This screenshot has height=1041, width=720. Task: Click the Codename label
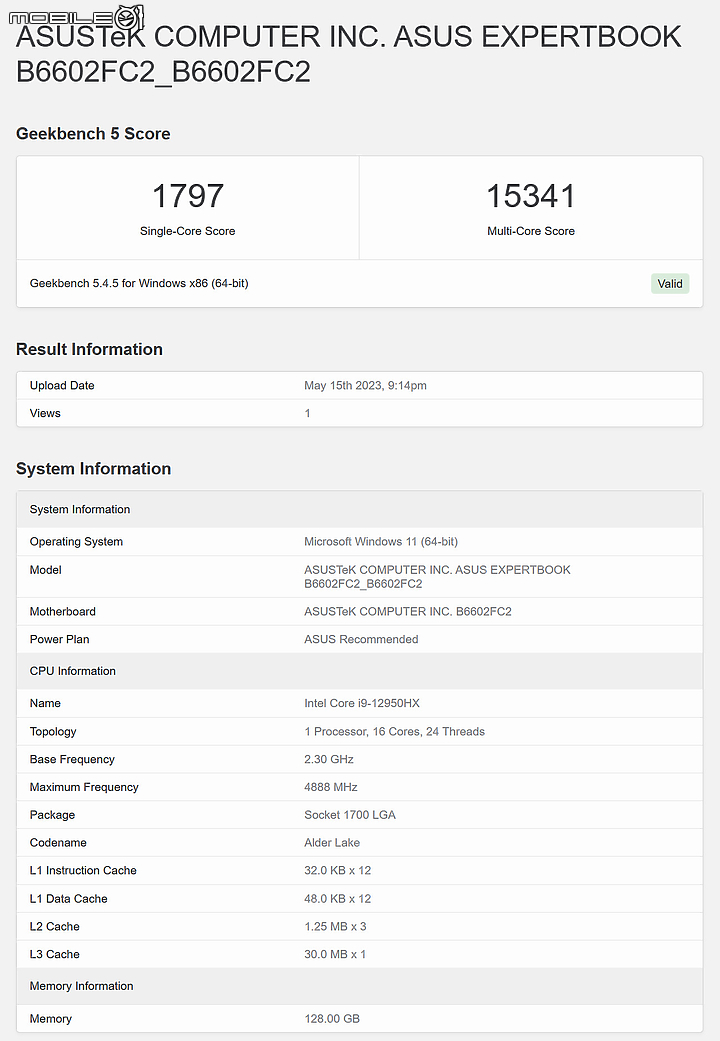pyautogui.click(x=58, y=843)
